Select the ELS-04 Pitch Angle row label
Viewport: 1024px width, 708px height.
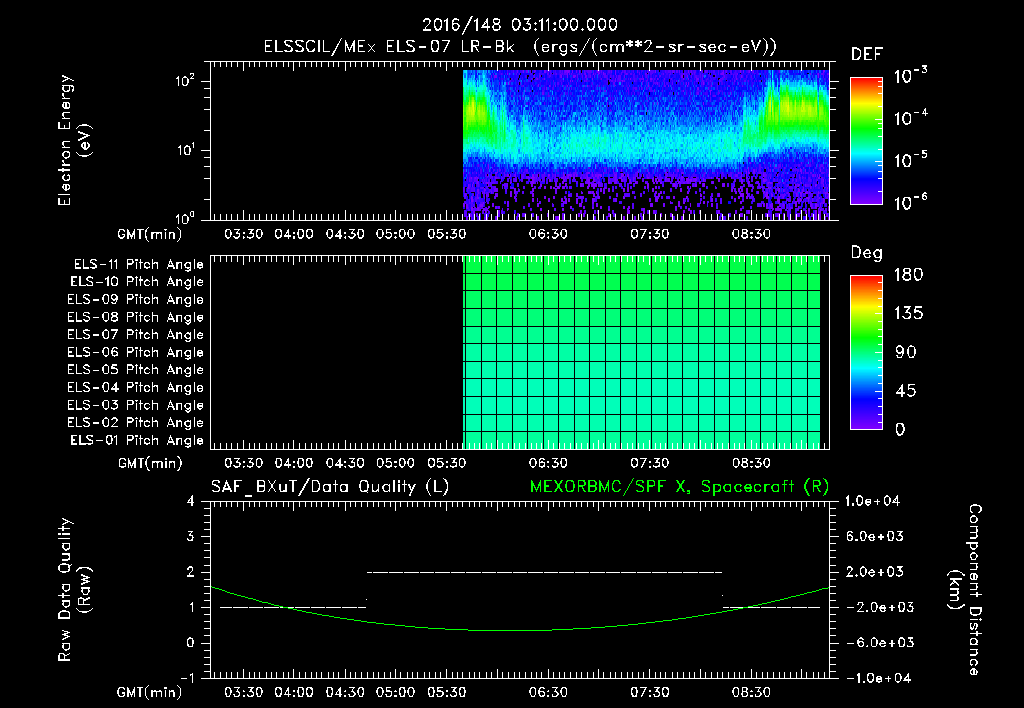pos(135,388)
